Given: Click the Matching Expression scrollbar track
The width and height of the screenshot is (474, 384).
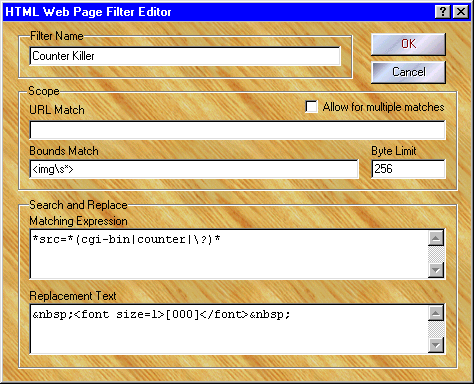Looking at the screenshot, I should 436,254.
